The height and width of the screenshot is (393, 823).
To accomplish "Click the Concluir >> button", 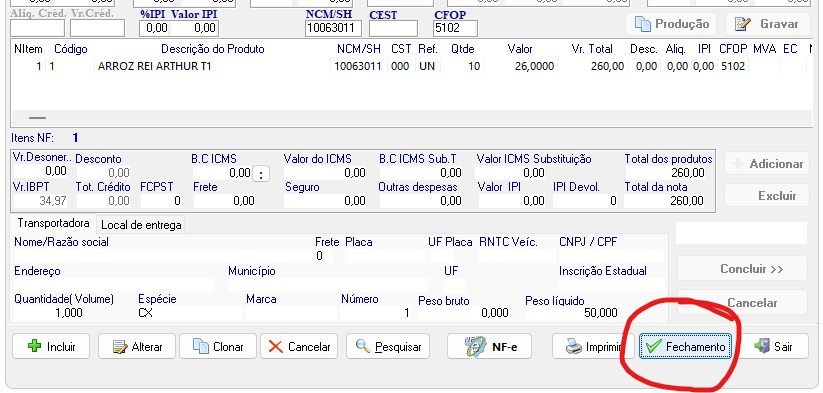I will 742,269.
